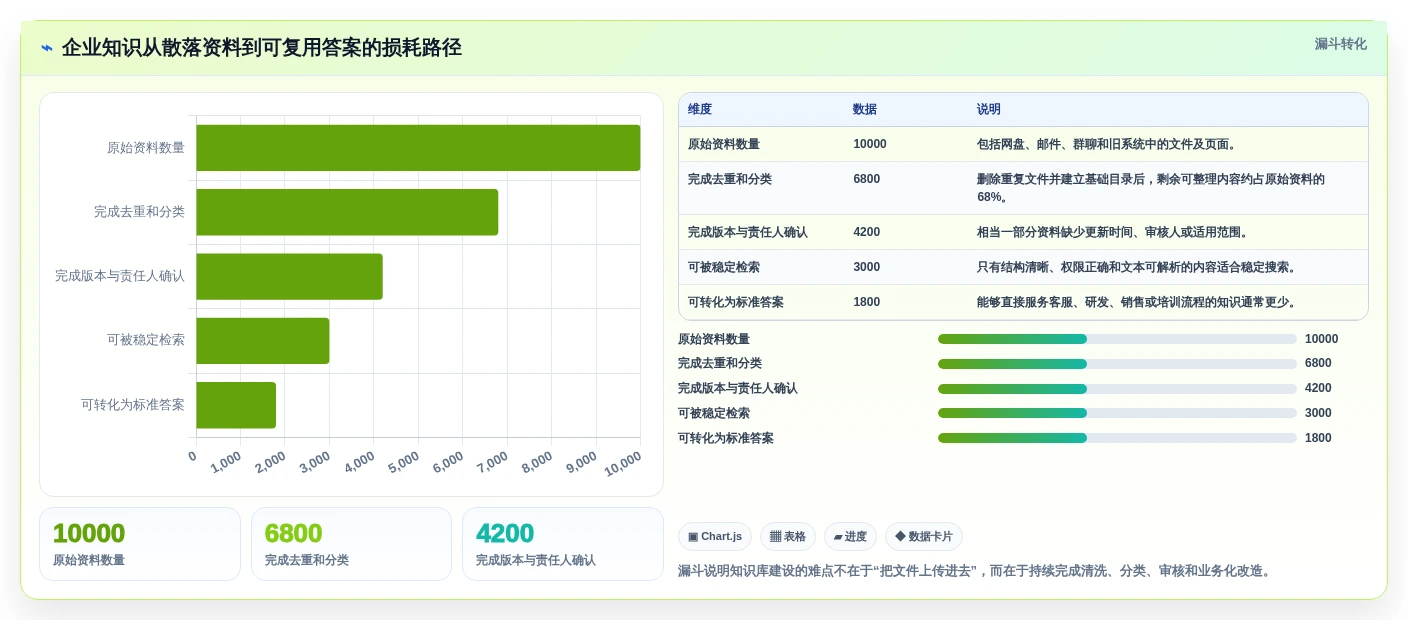Click the lightning icon beside the title

point(47,48)
